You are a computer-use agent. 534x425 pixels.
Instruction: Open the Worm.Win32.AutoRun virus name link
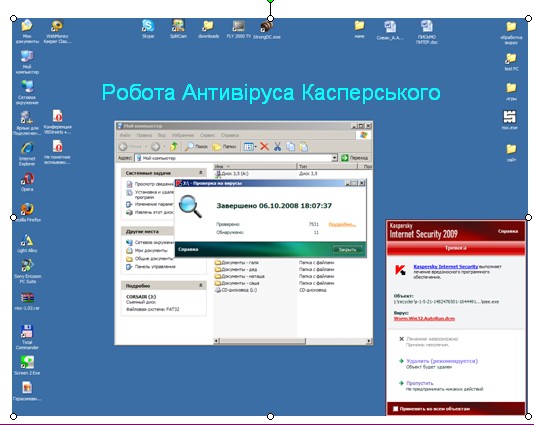click(424, 318)
